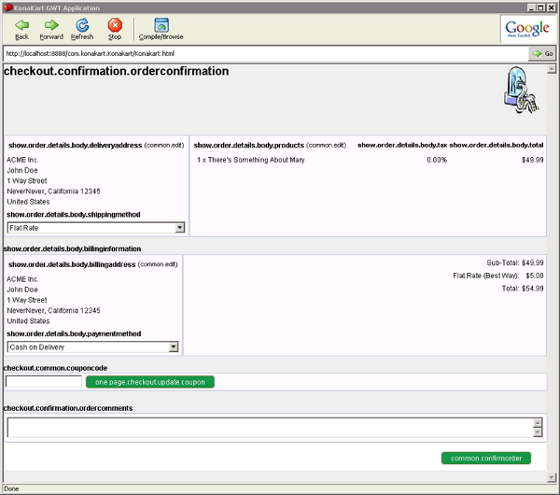Image resolution: width=560 pixels, height=495 pixels.
Task: Click the Refresh toolbar icon
Action: (x=82, y=25)
